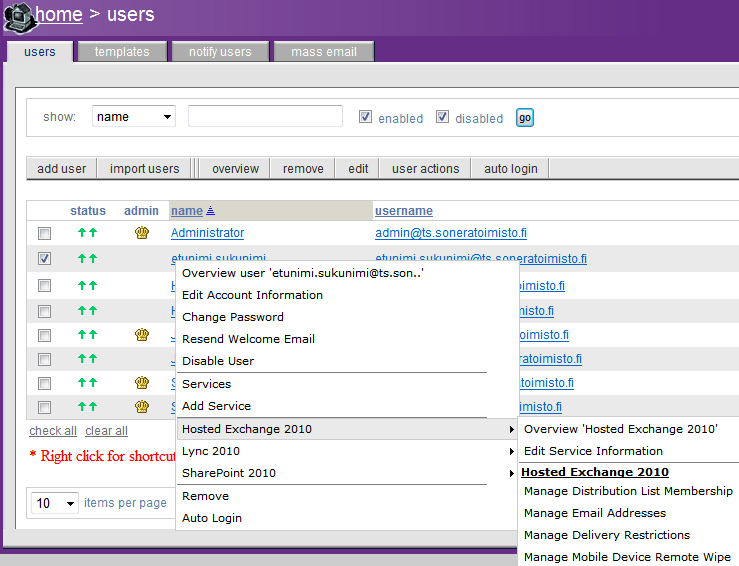Expand the Lync 2010 submenu arrow

tap(511, 451)
